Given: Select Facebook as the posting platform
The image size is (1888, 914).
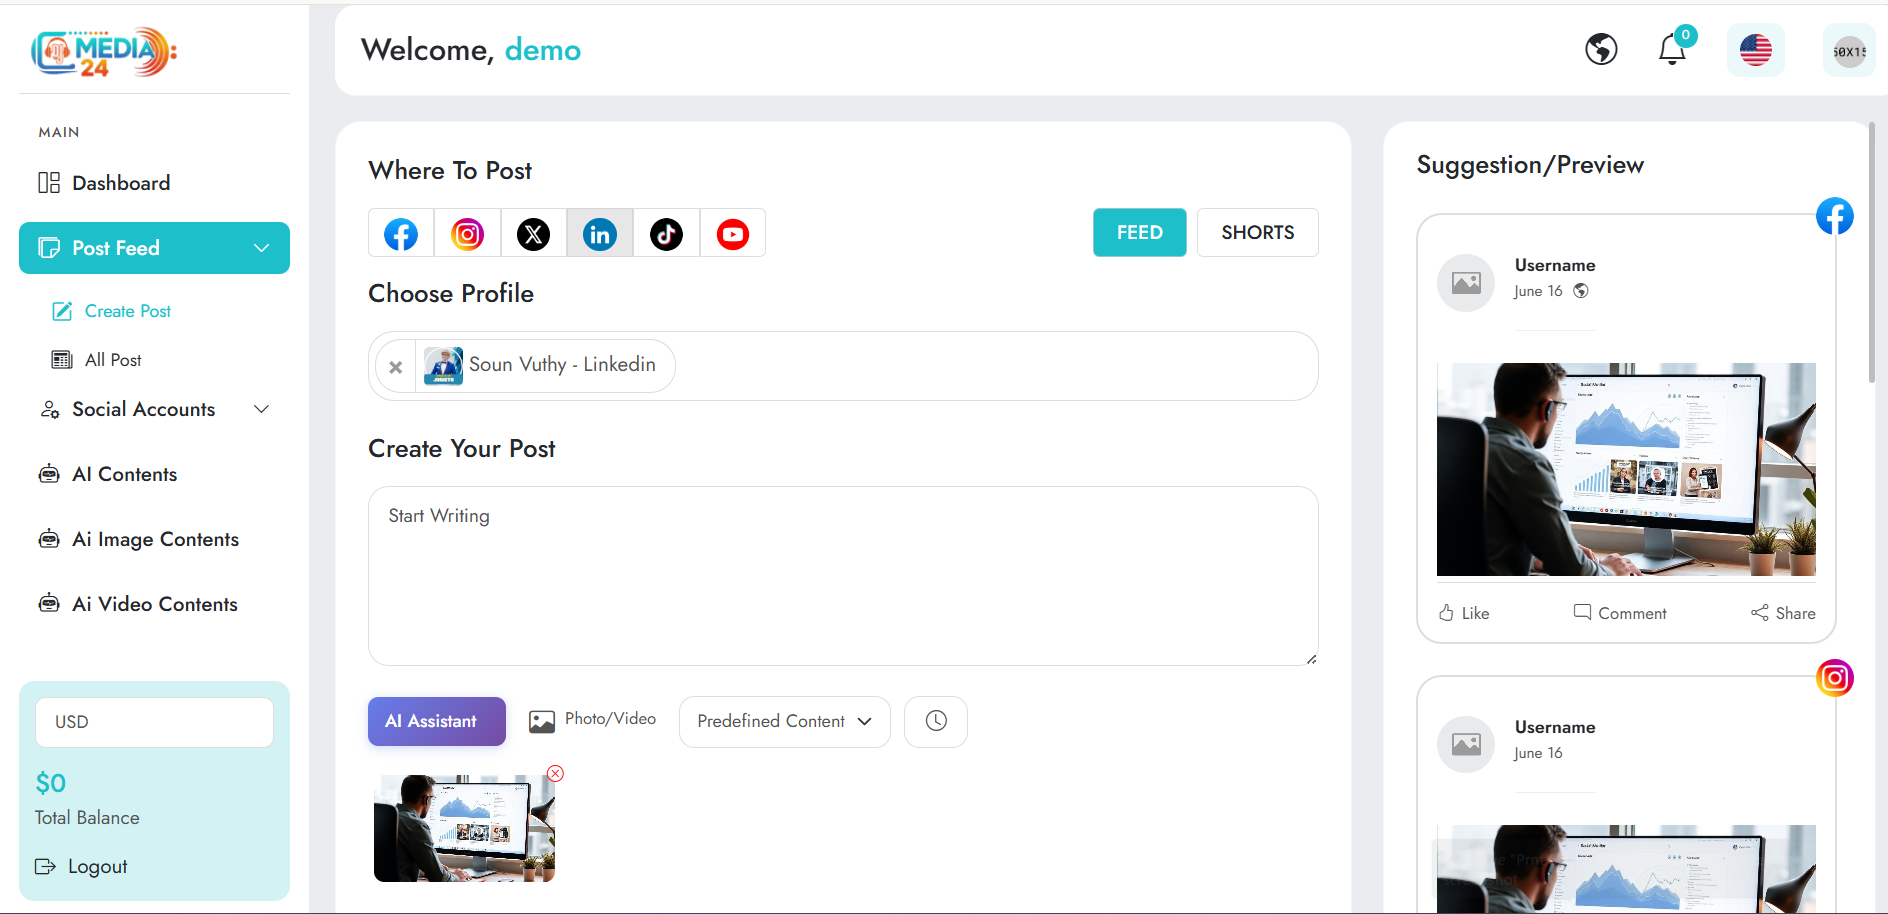Looking at the screenshot, I should [401, 234].
